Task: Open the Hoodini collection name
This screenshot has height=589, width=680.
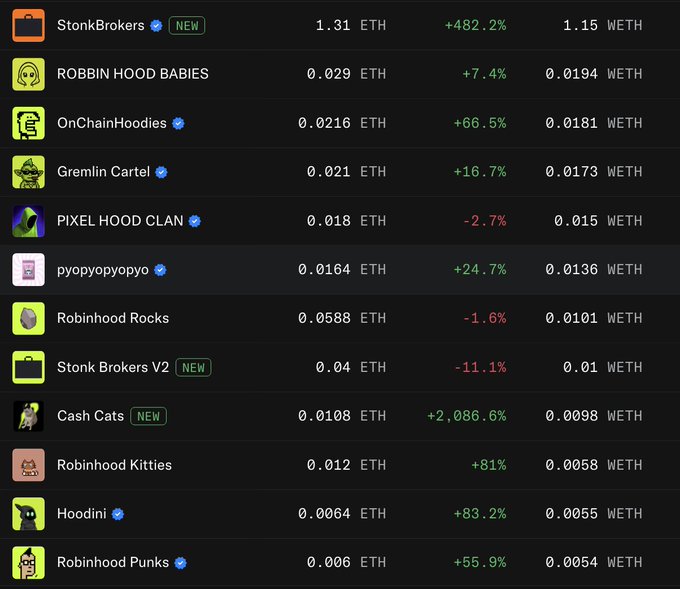Action: tap(82, 514)
